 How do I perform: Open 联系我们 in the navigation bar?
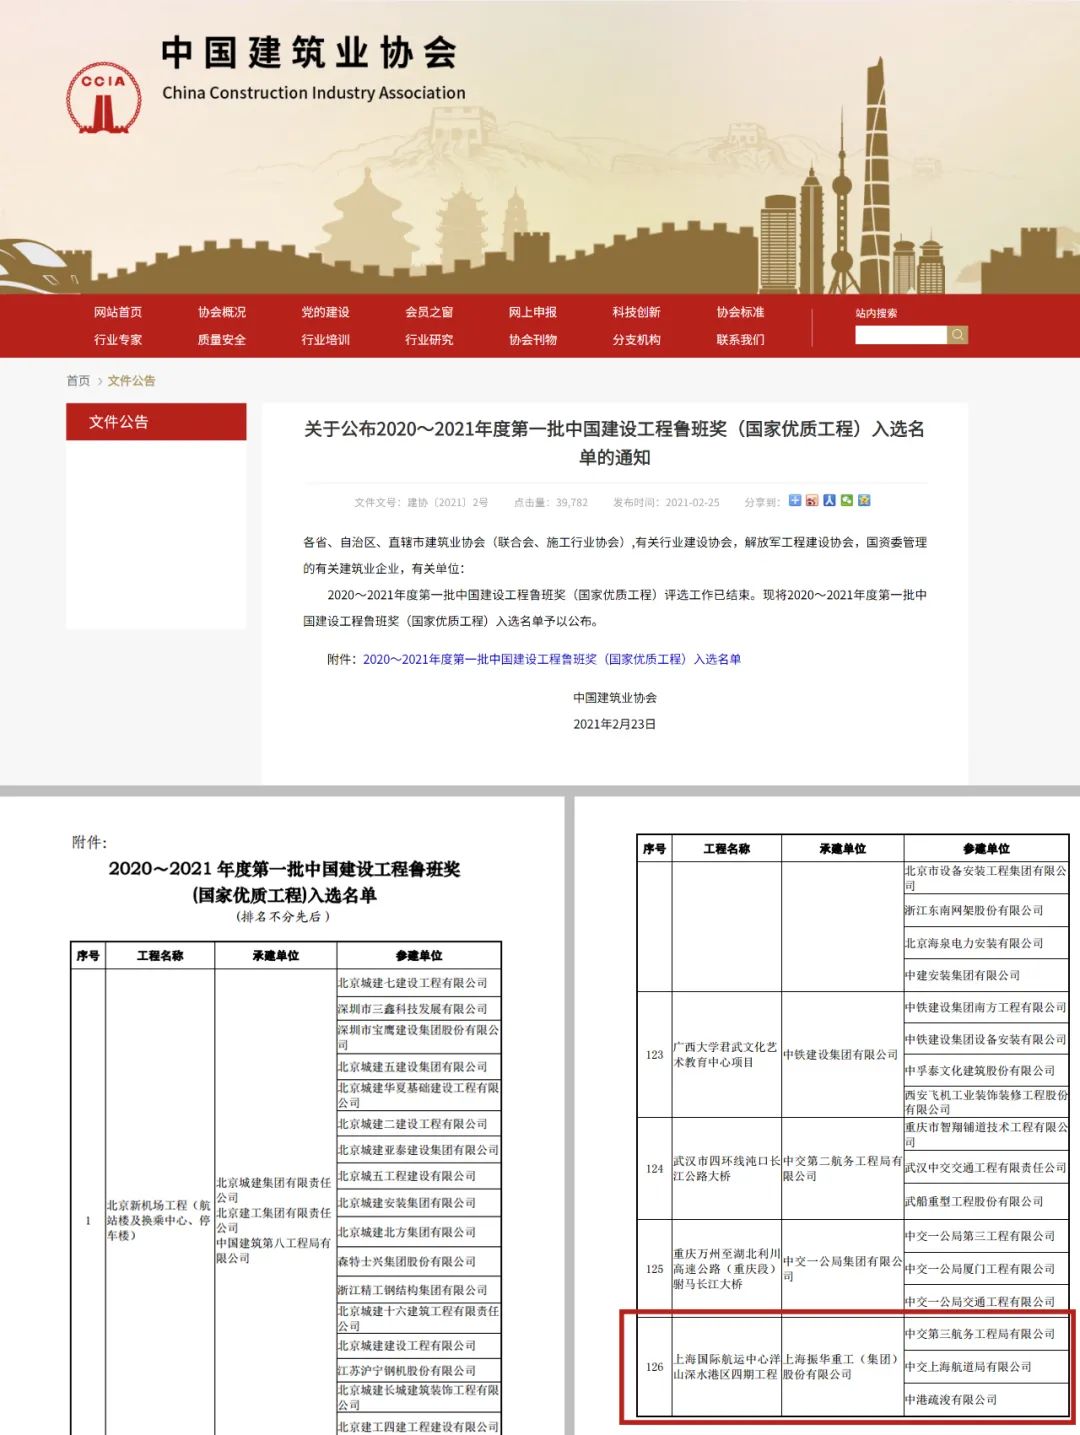[740, 340]
